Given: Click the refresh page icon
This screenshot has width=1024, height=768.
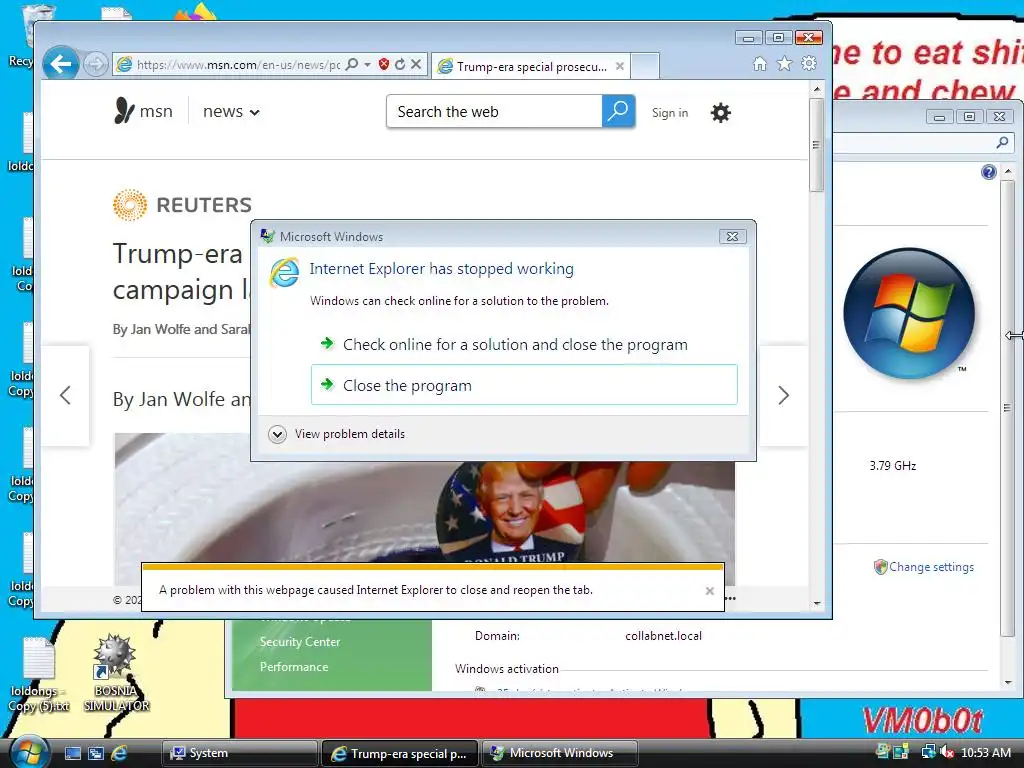Looking at the screenshot, I should tap(400, 64).
